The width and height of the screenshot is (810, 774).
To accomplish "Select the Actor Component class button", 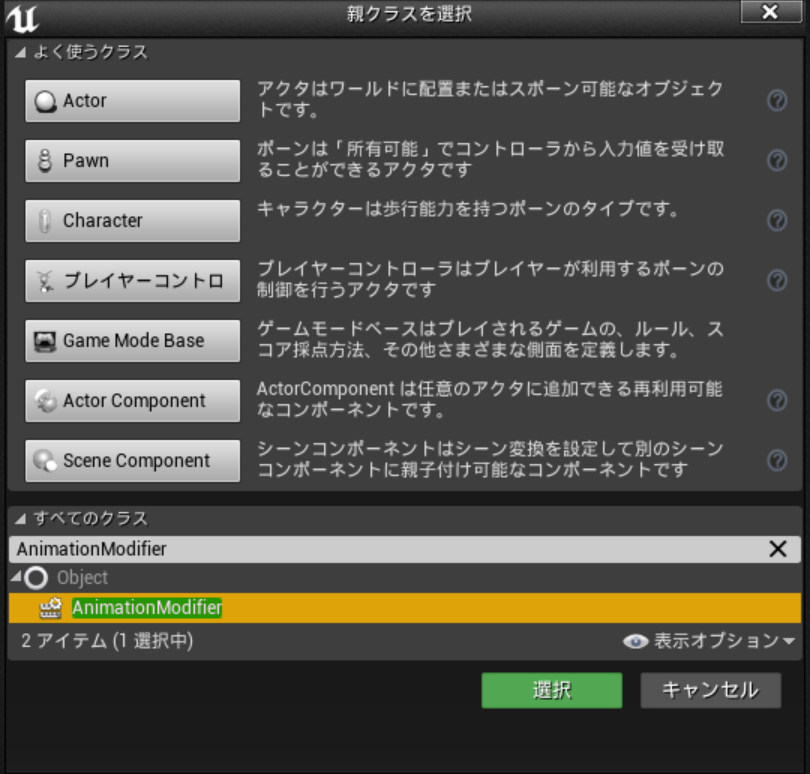I will (x=133, y=400).
